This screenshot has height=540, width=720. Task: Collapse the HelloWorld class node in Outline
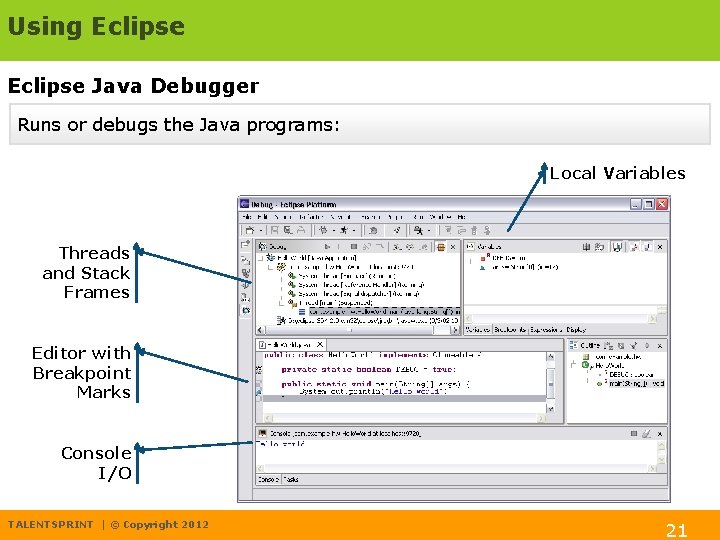(573, 366)
